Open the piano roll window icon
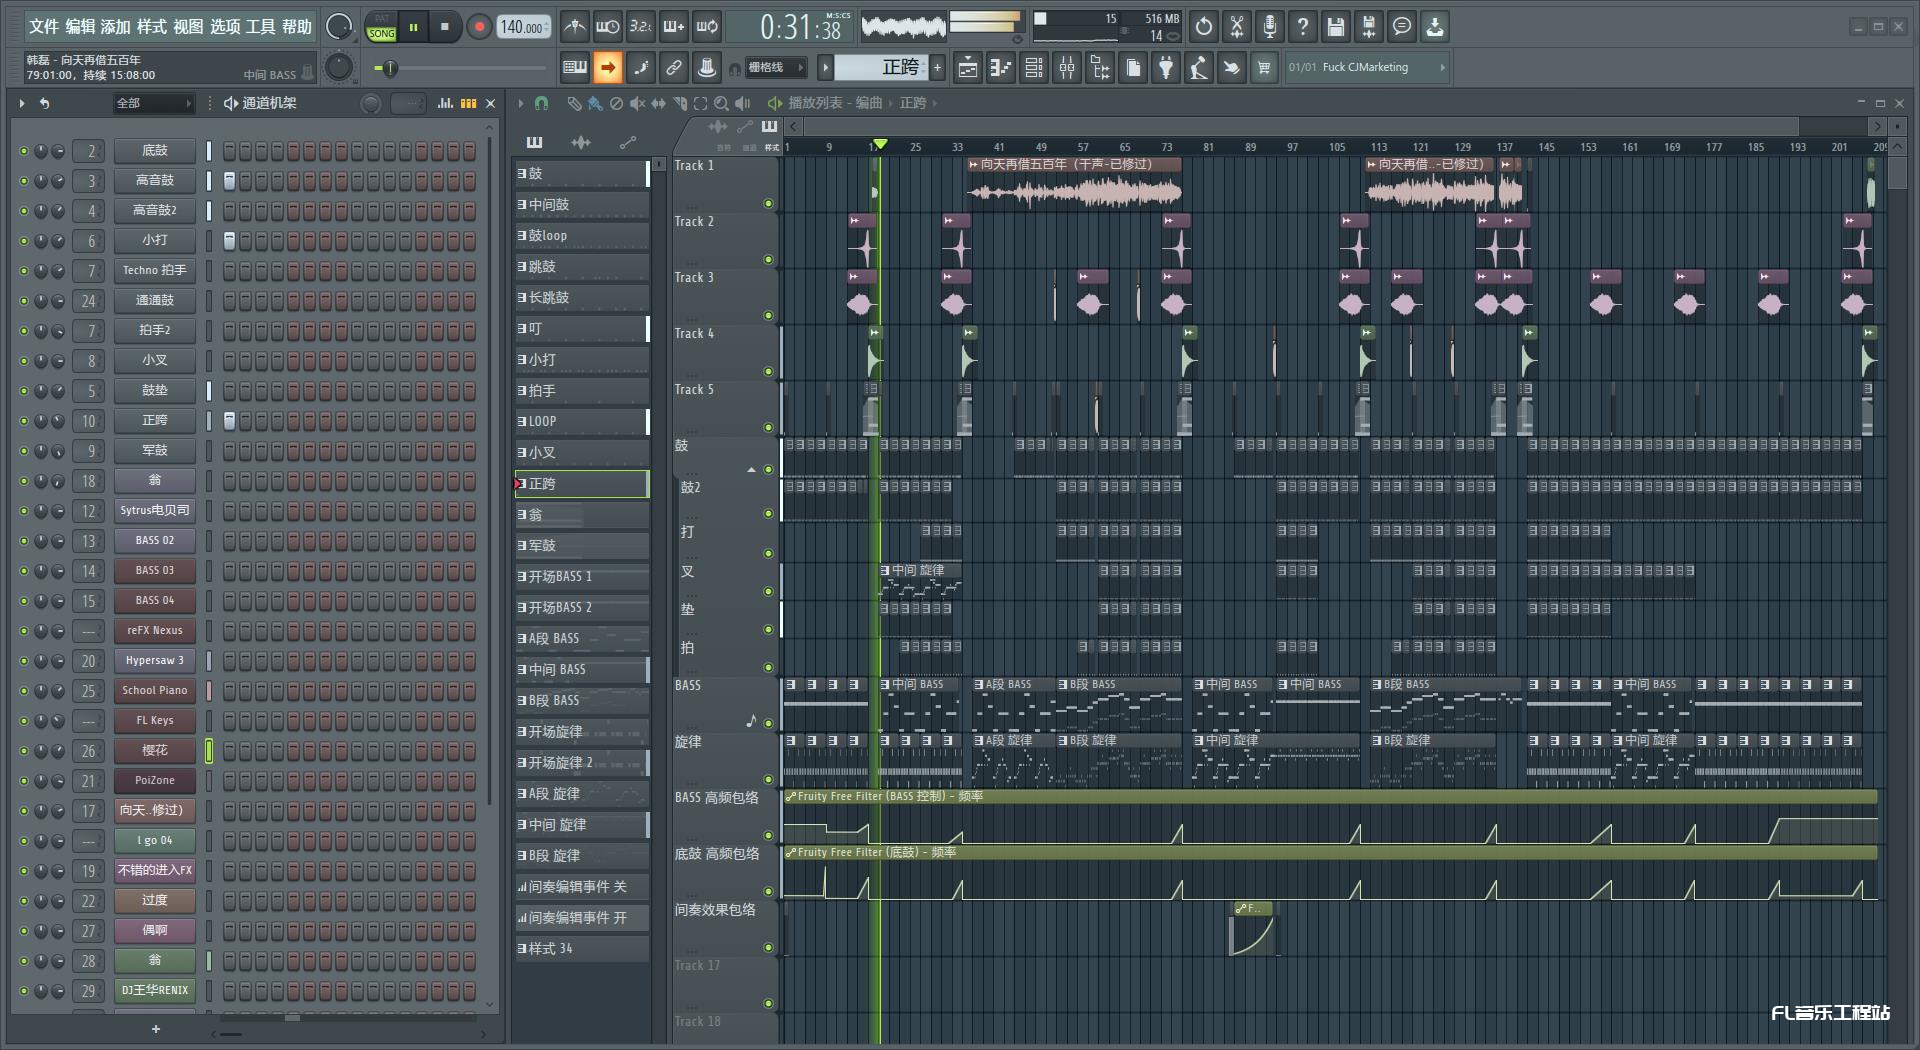1920x1050 pixels. pyautogui.click(x=1001, y=68)
